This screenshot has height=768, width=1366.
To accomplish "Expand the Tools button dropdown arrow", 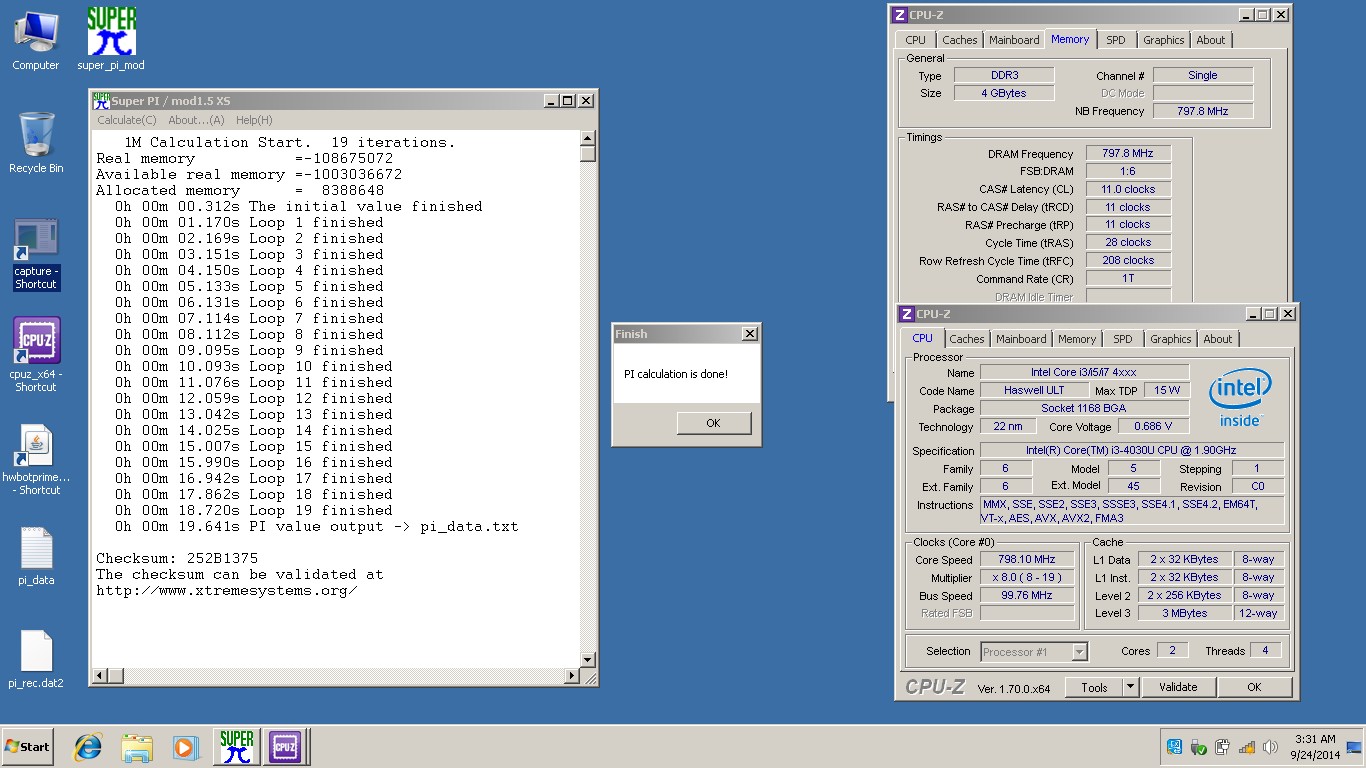I will [1131, 687].
